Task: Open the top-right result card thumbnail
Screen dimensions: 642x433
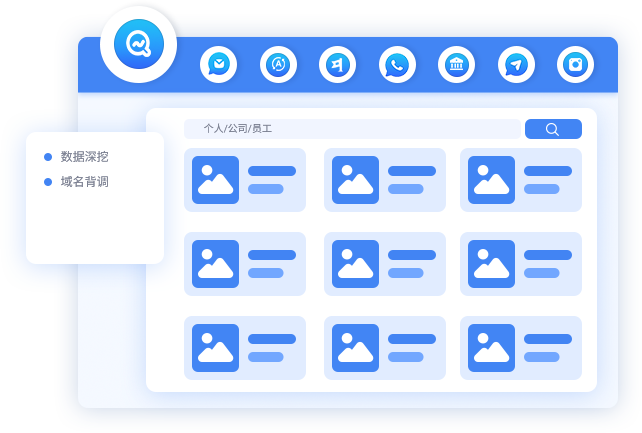Action: click(x=491, y=180)
